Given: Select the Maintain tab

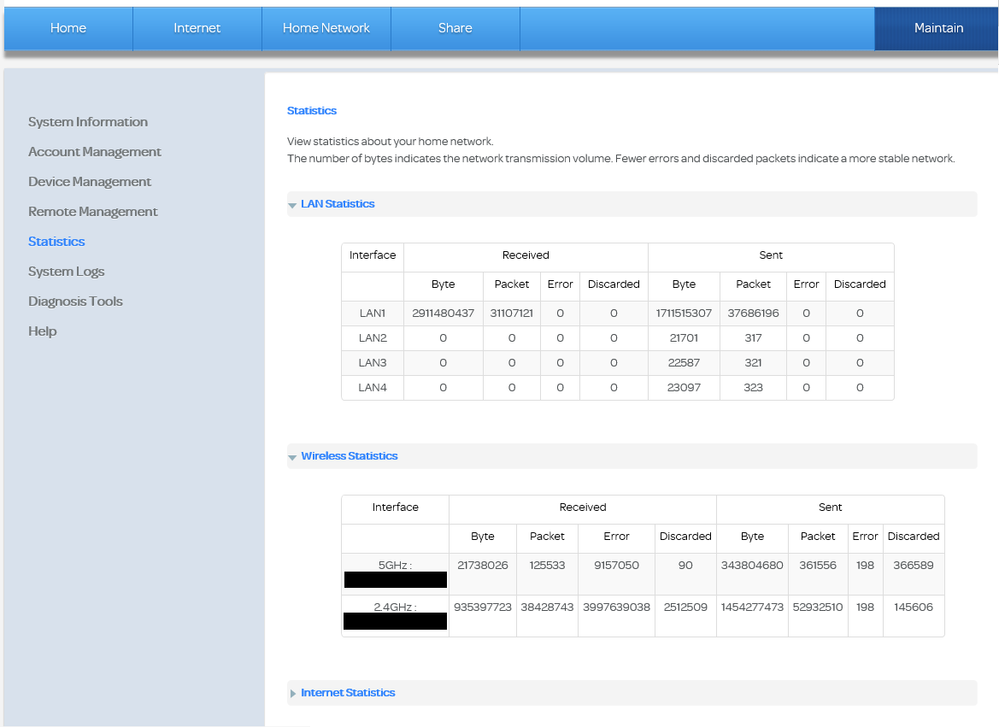Looking at the screenshot, I should tap(938, 28).
